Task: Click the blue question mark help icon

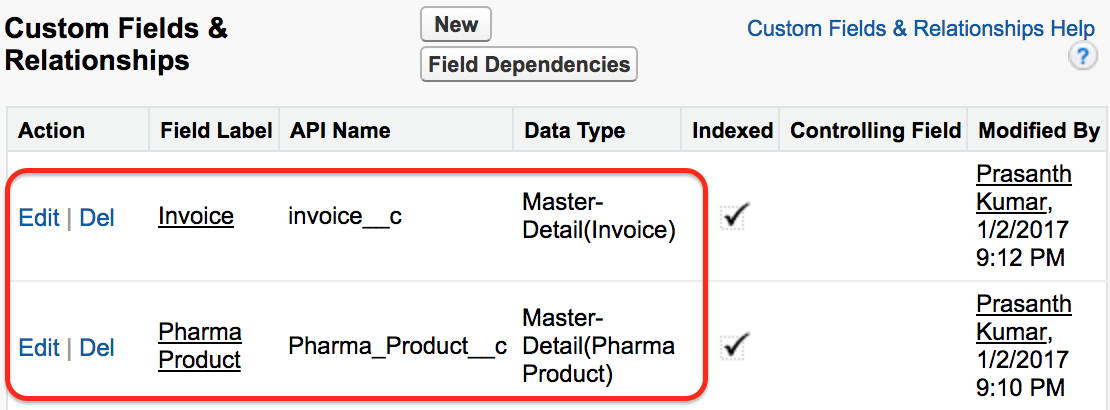Action: pos(1082,57)
